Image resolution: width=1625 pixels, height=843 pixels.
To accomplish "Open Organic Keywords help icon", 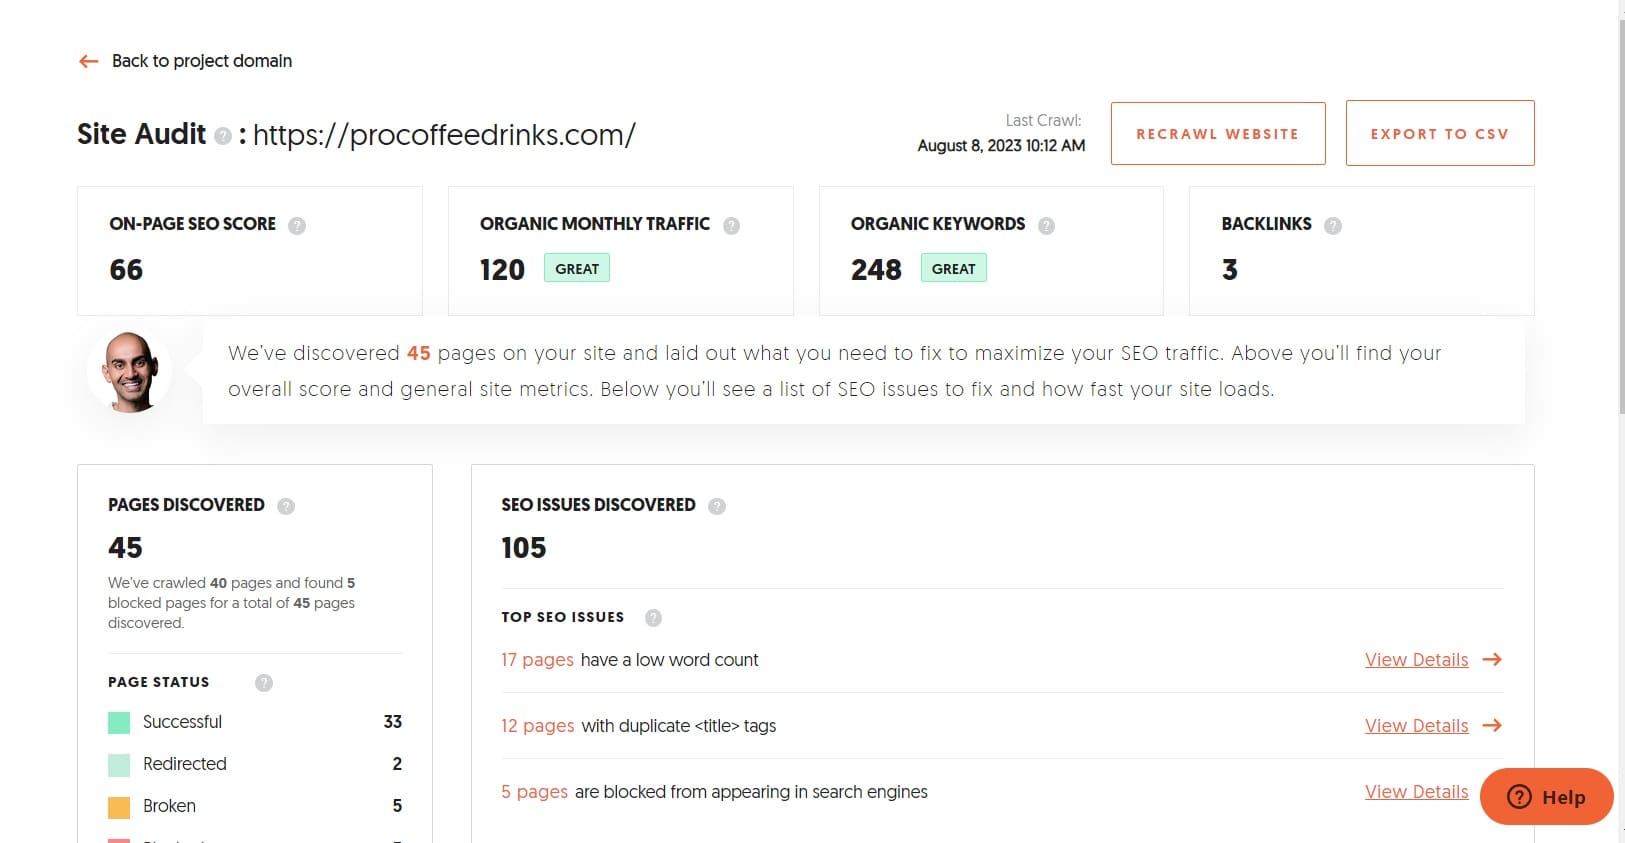I will pyautogui.click(x=1046, y=226).
